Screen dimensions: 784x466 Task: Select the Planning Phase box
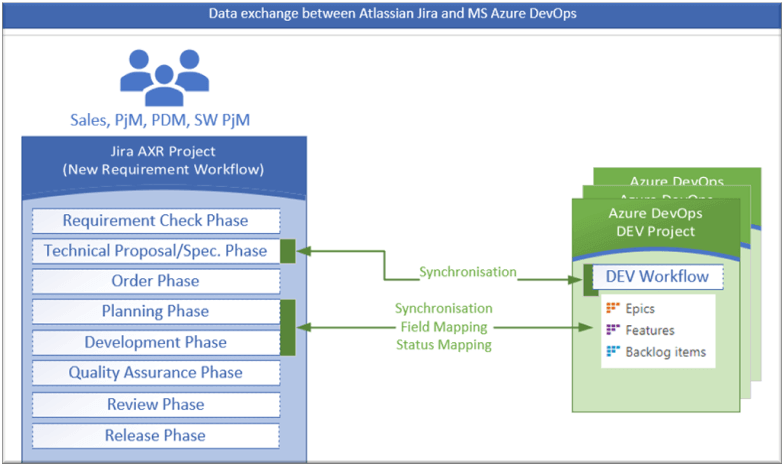point(155,311)
